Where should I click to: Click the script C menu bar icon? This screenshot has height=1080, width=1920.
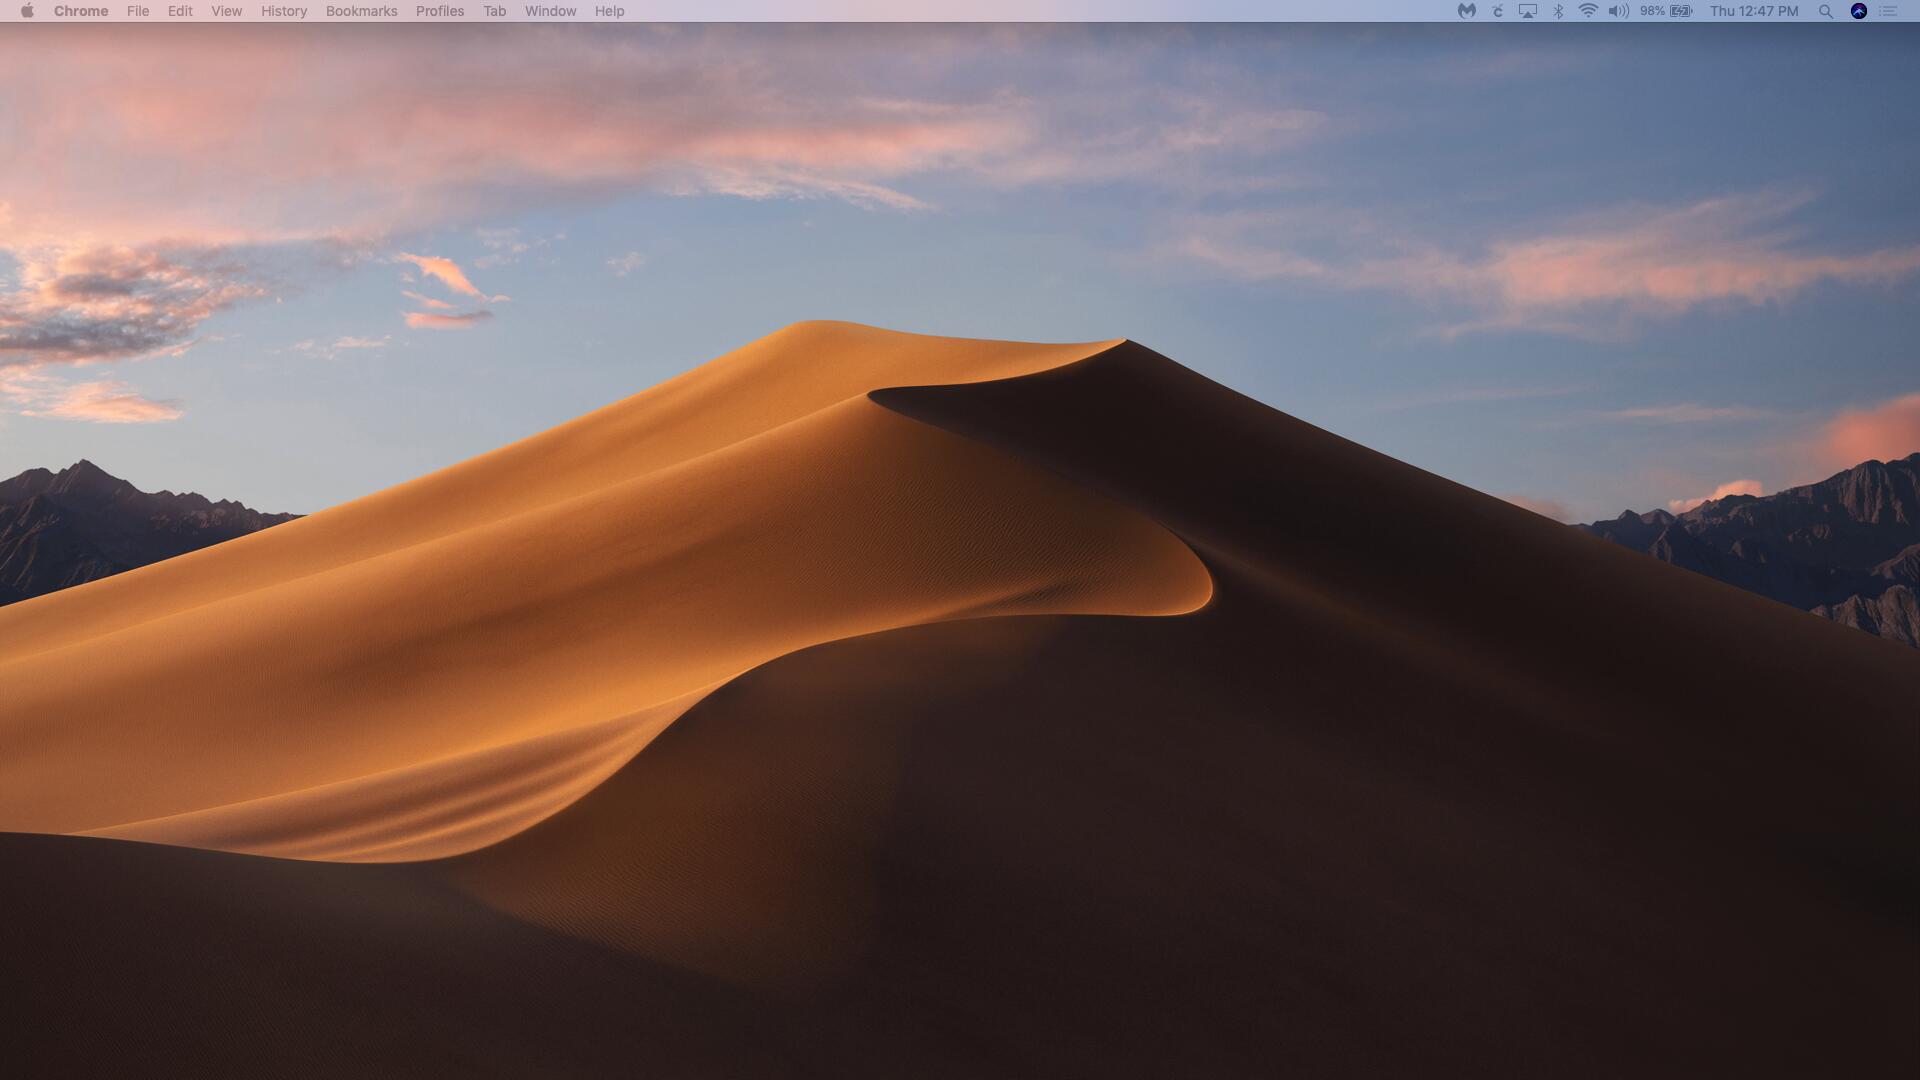click(1497, 11)
